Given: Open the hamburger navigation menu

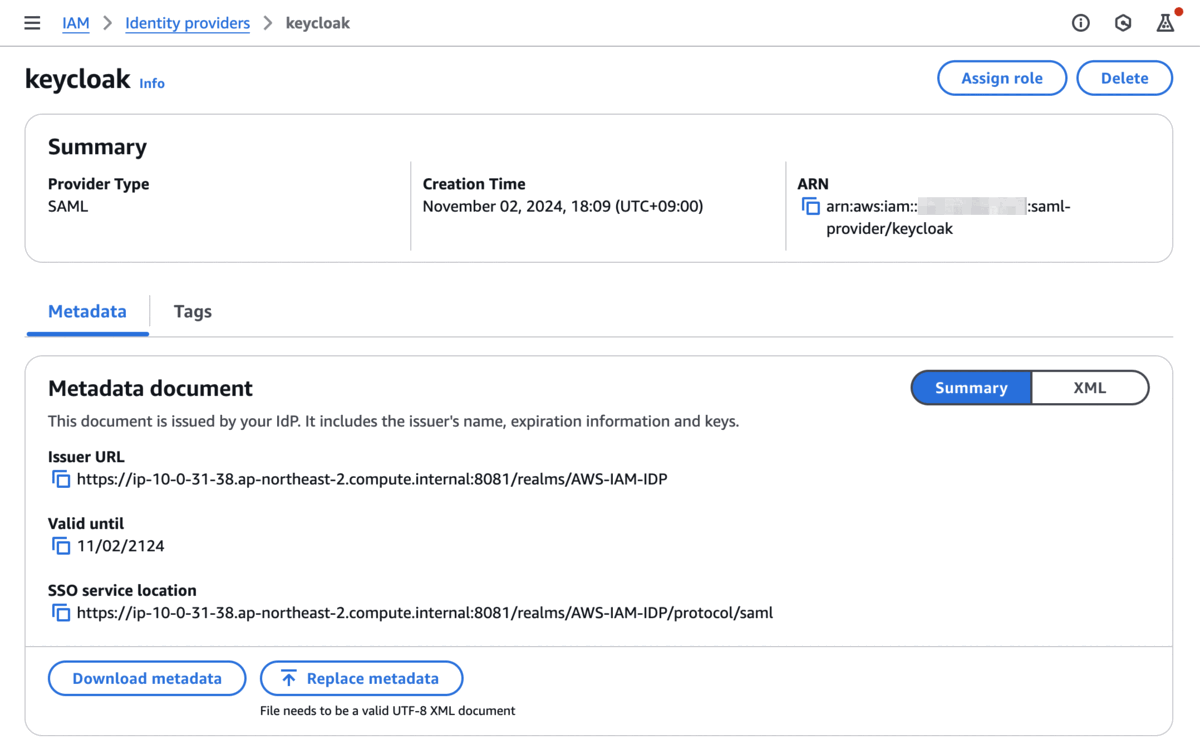Looking at the screenshot, I should pos(32,23).
